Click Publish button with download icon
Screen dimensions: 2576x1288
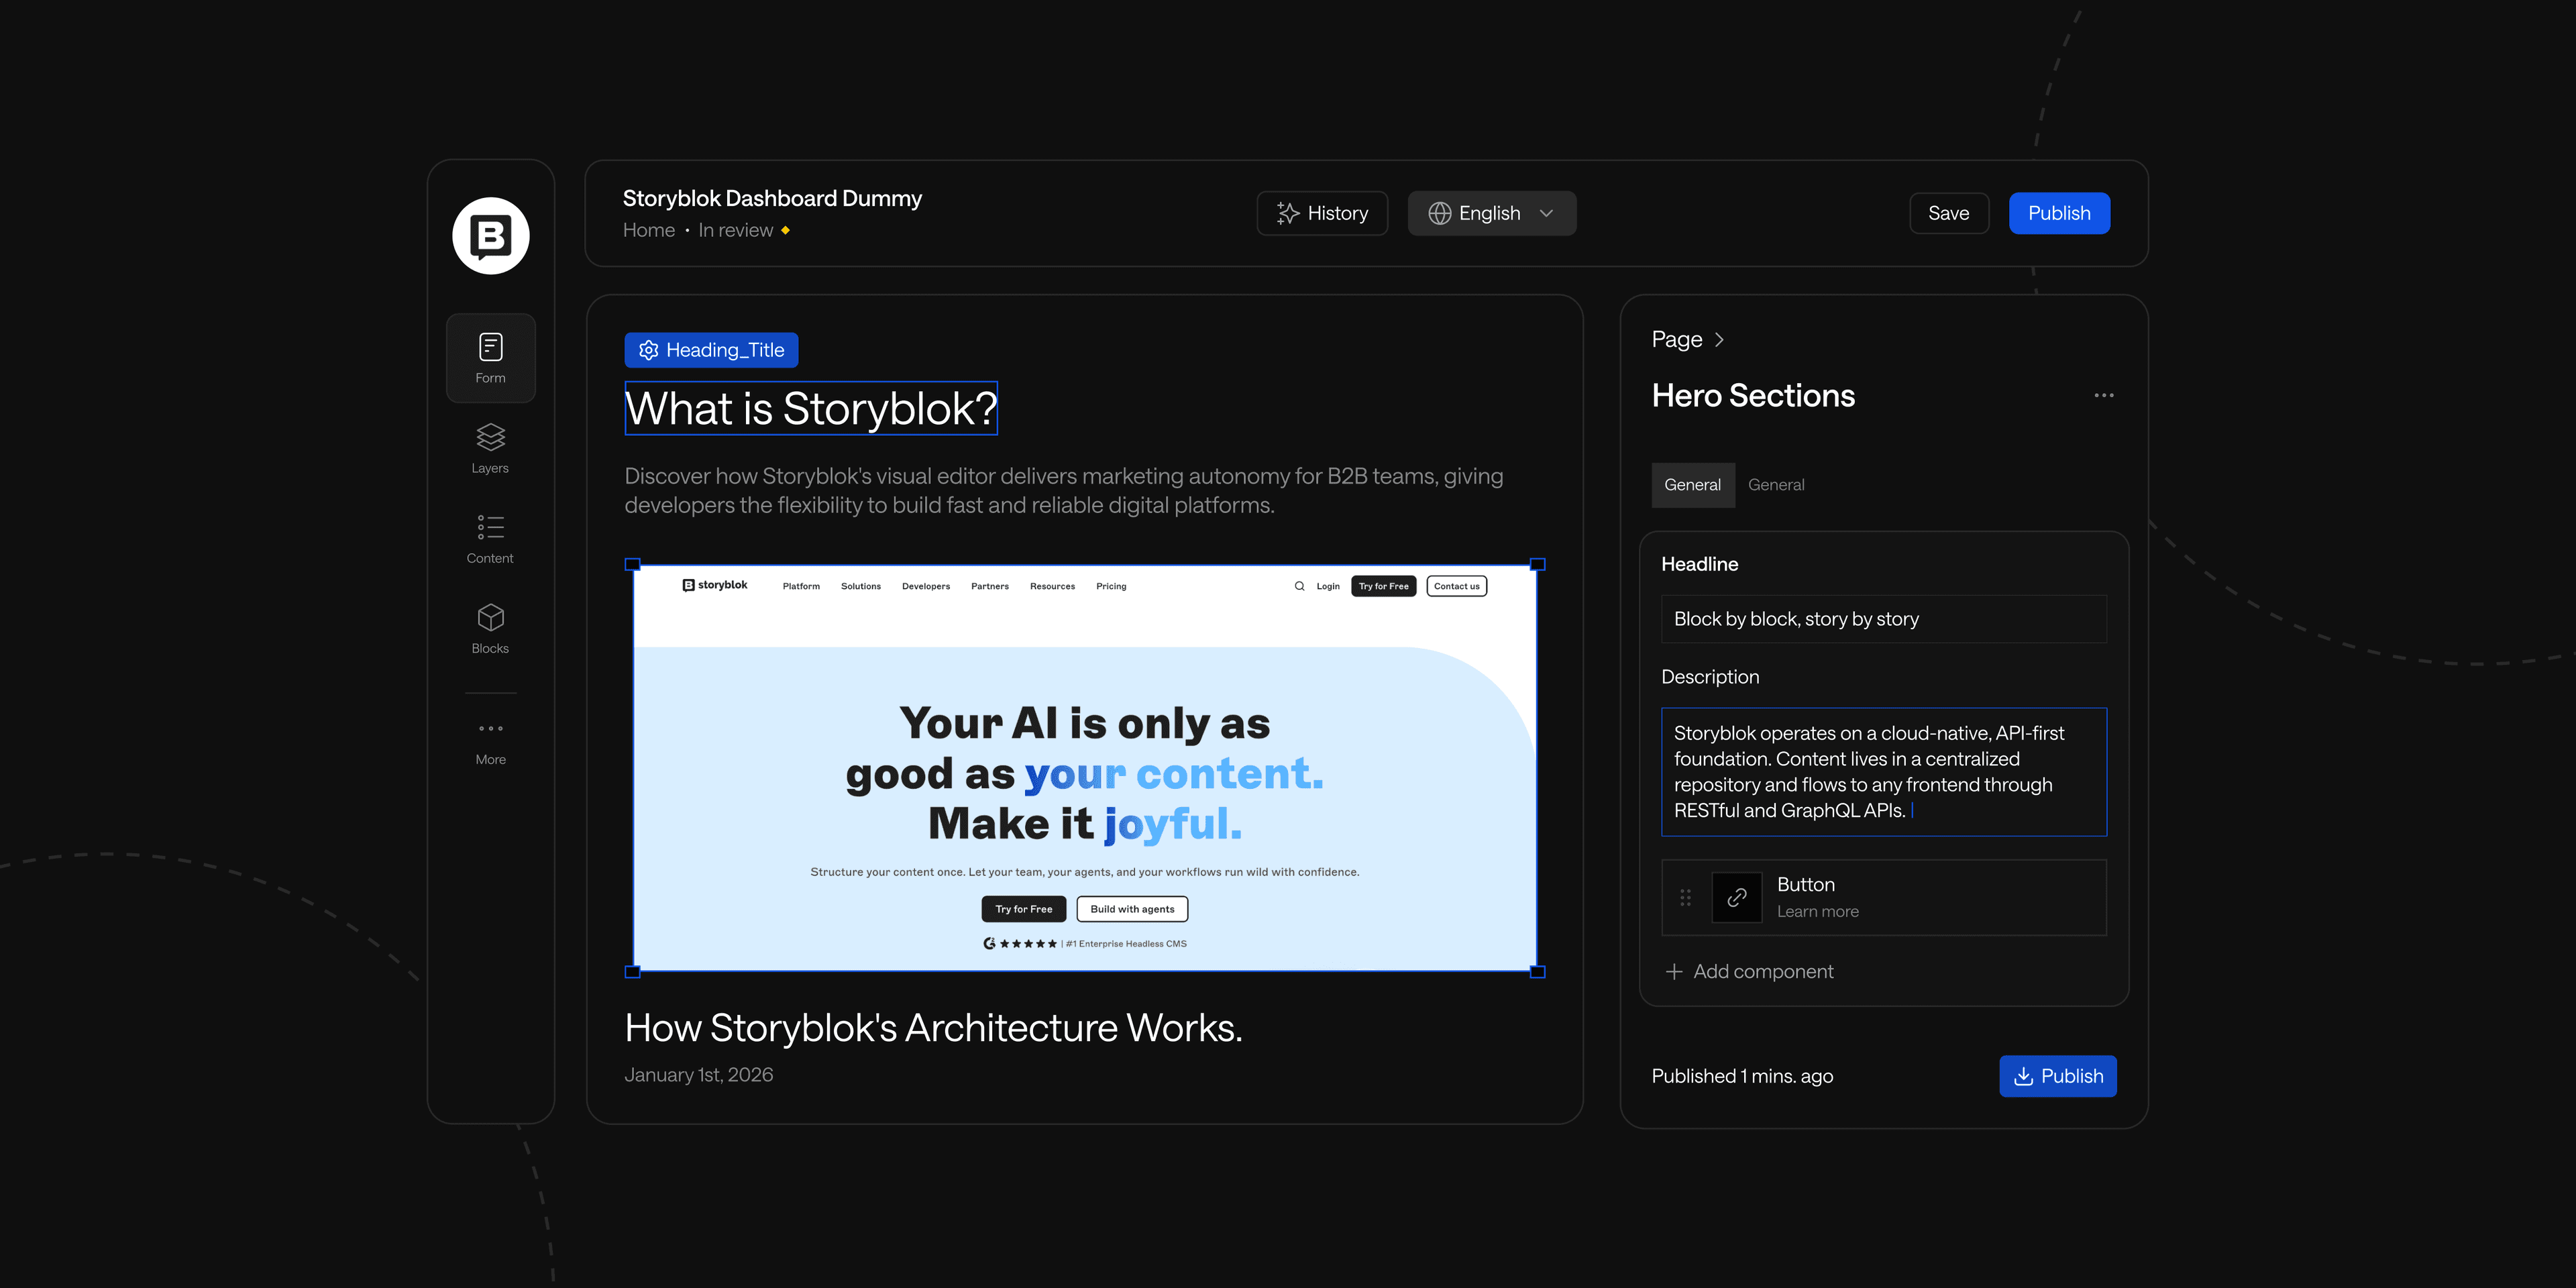point(2058,1076)
